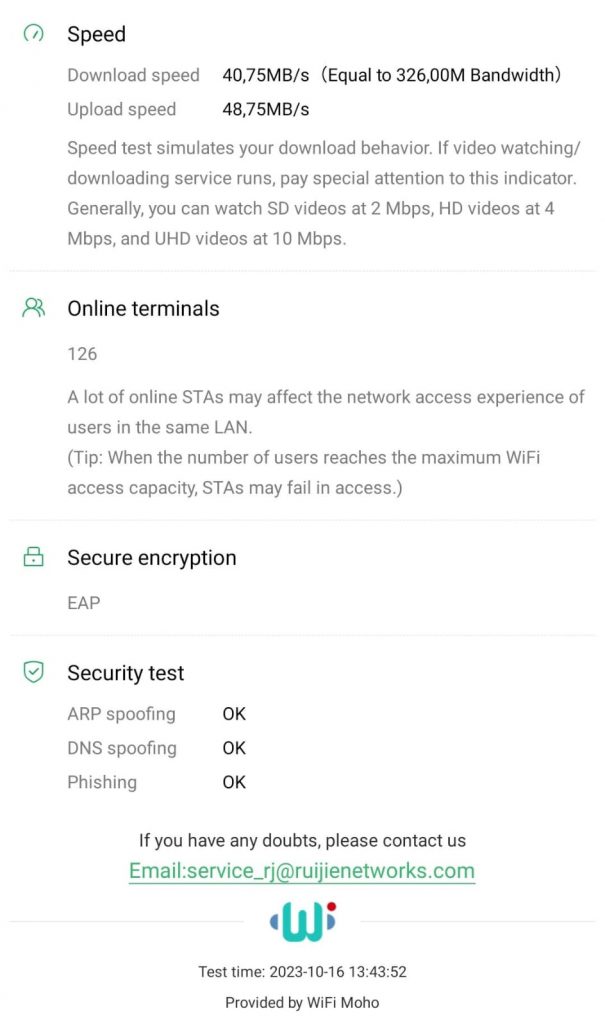Click the Test time timestamp text
This screenshot has height=1024, width=605.
click(x=302, y=972)
